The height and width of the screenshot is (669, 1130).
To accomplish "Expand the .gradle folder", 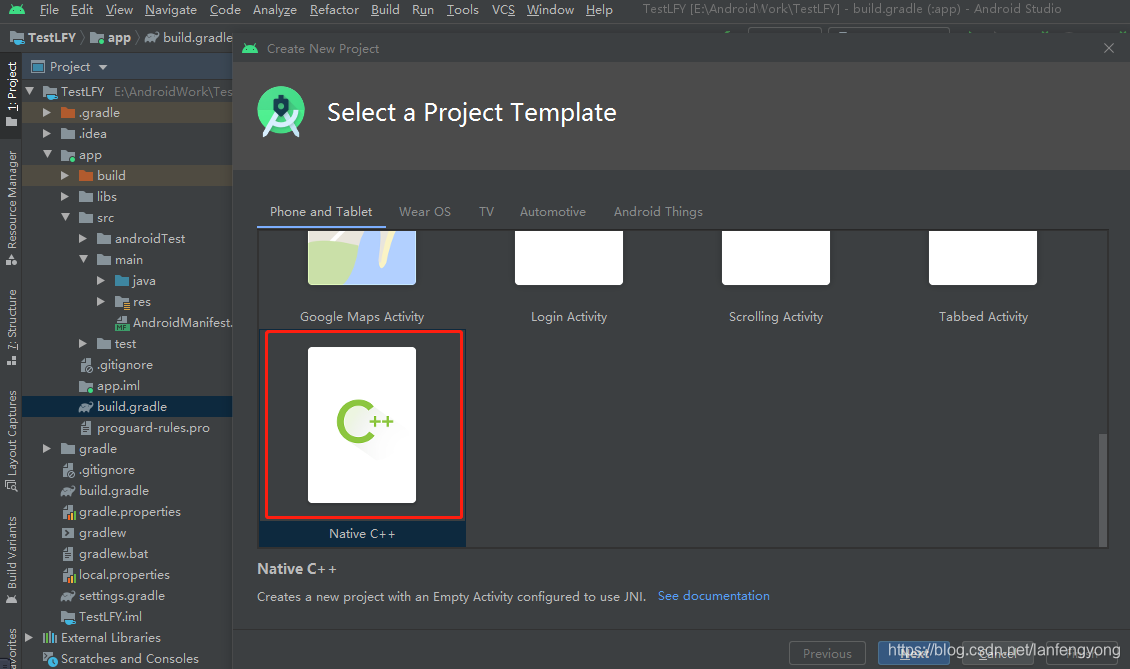I will [47, 112].
